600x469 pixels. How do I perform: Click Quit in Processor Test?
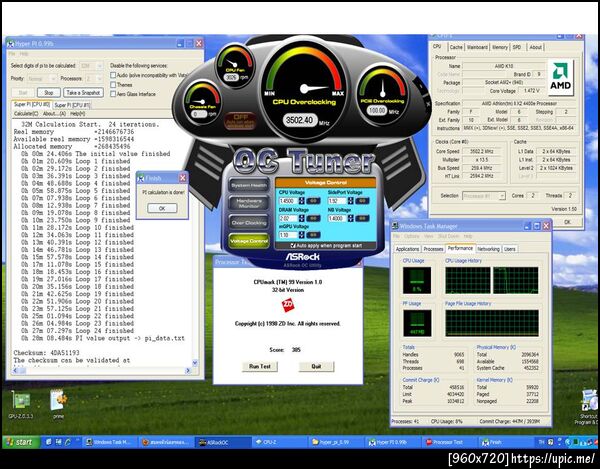(x=316, y=366)
